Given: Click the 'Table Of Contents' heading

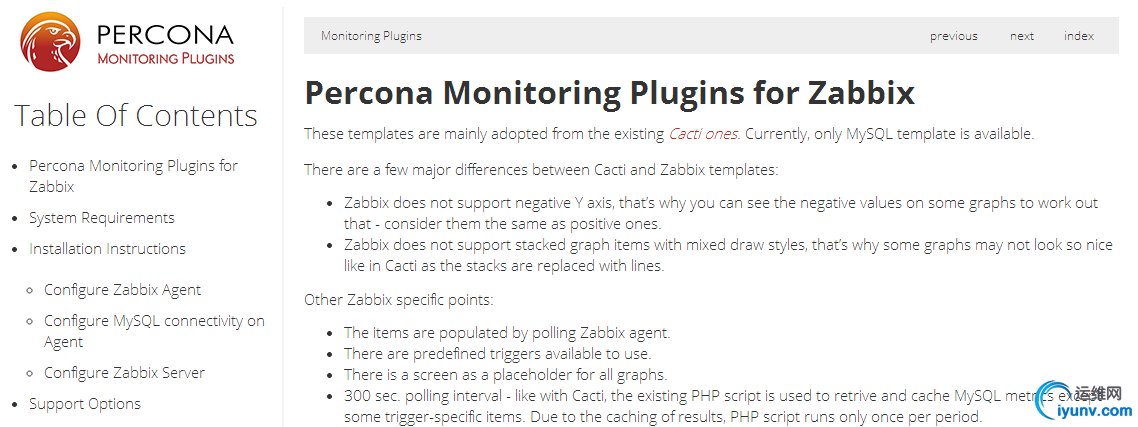Looking at the screenshot, I should 135,116.
